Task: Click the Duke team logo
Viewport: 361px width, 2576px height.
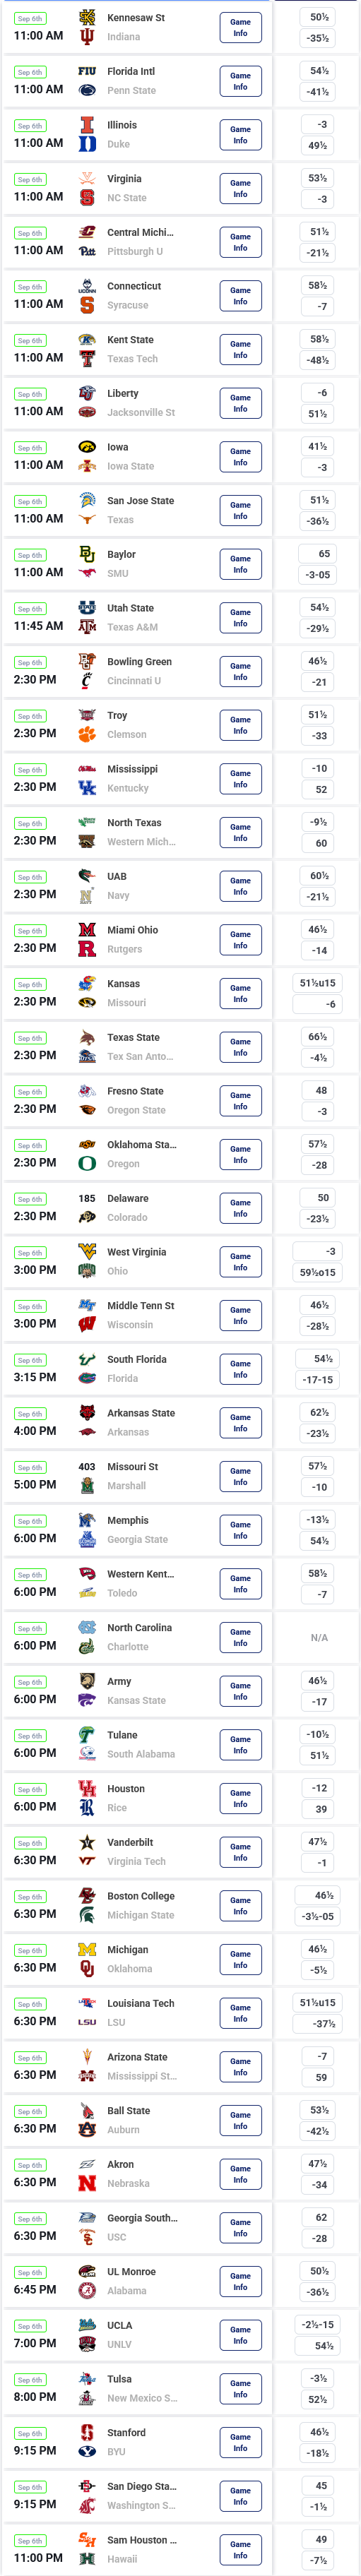Action: point(87,144)
